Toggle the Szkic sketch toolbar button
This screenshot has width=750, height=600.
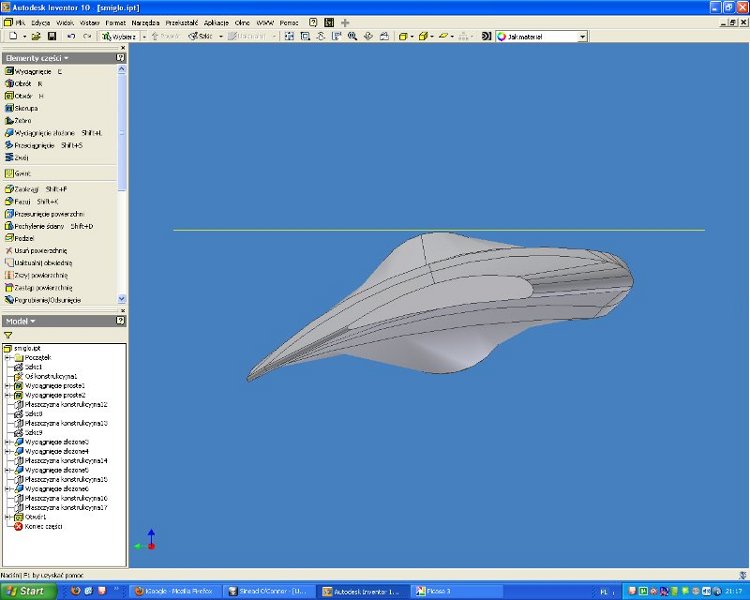point(200,36)
